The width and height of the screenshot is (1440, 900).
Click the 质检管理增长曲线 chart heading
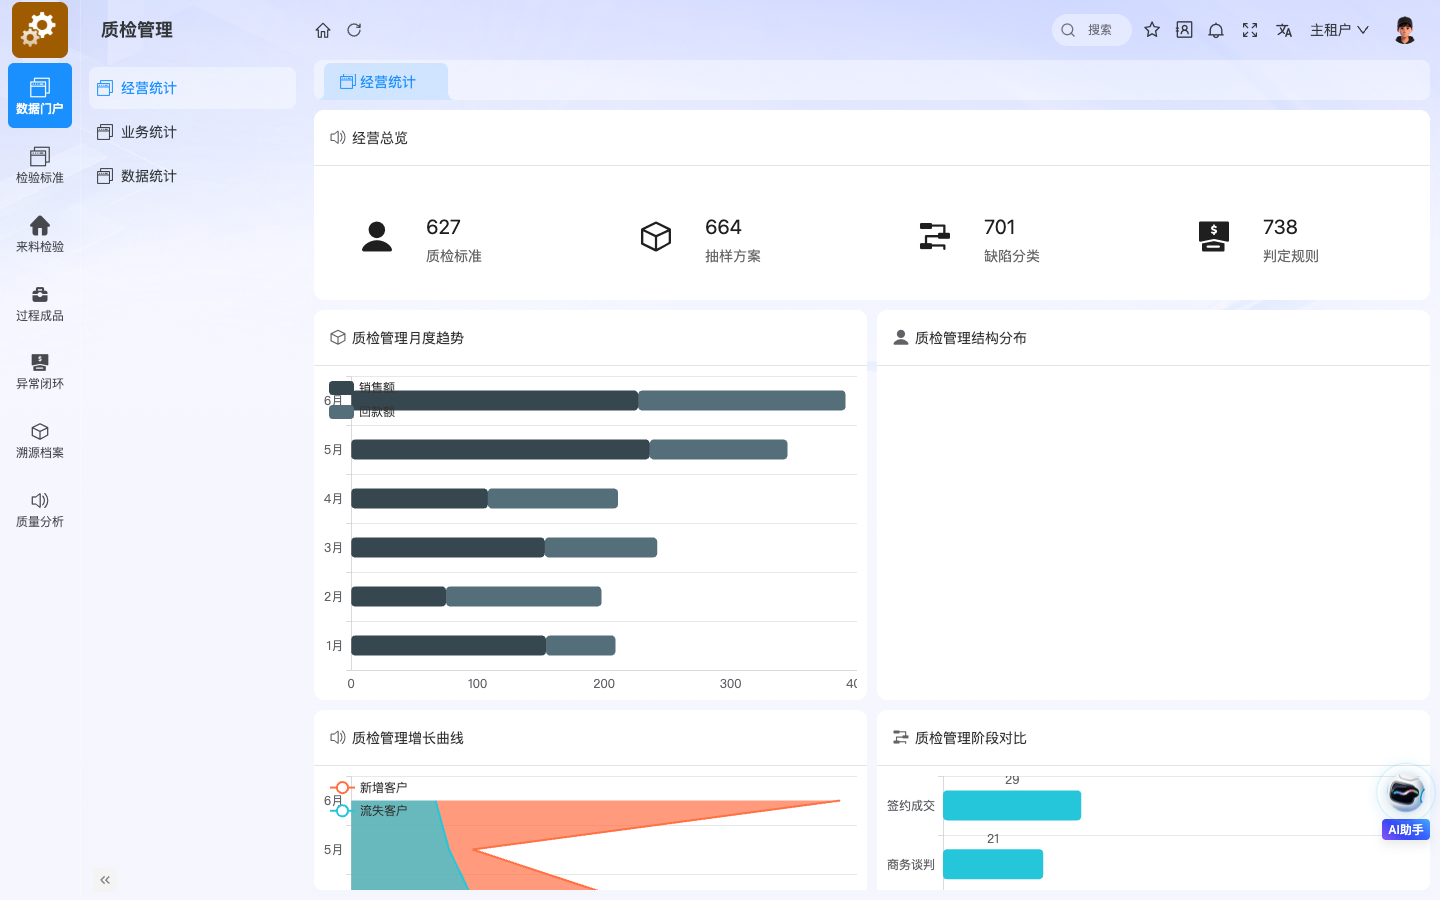point(408,738)
